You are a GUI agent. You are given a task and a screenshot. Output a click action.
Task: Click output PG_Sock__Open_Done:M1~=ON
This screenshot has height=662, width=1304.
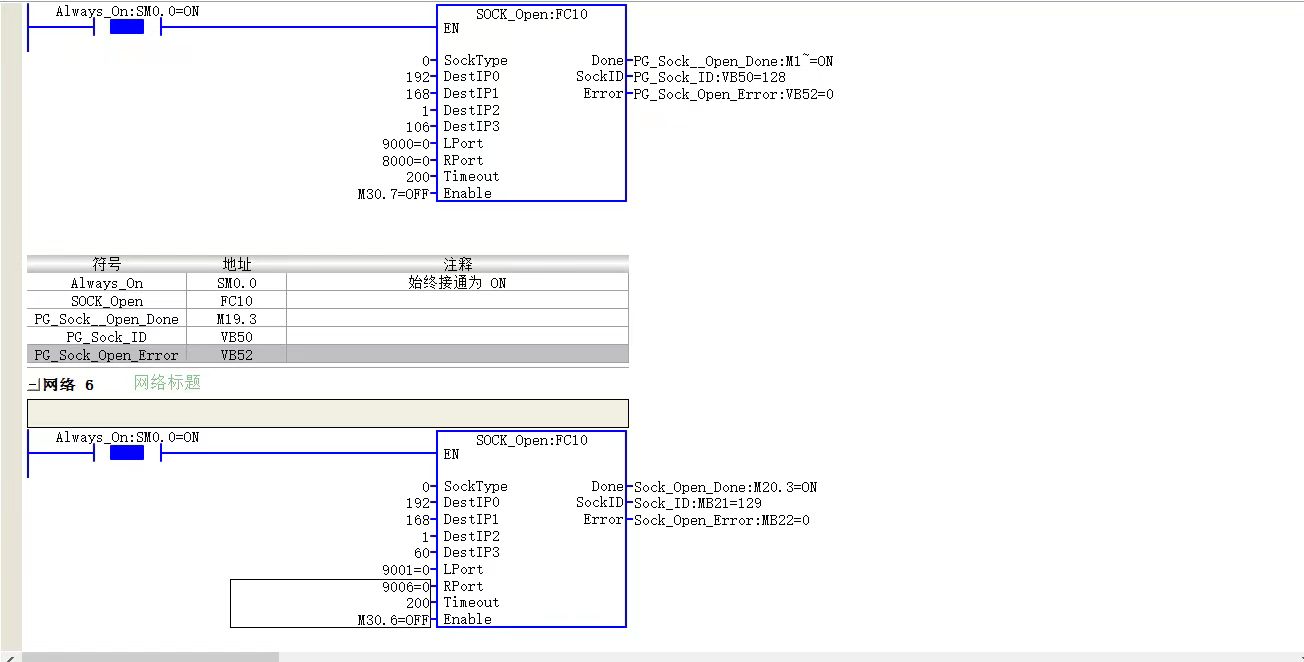(x=733, y=61)
